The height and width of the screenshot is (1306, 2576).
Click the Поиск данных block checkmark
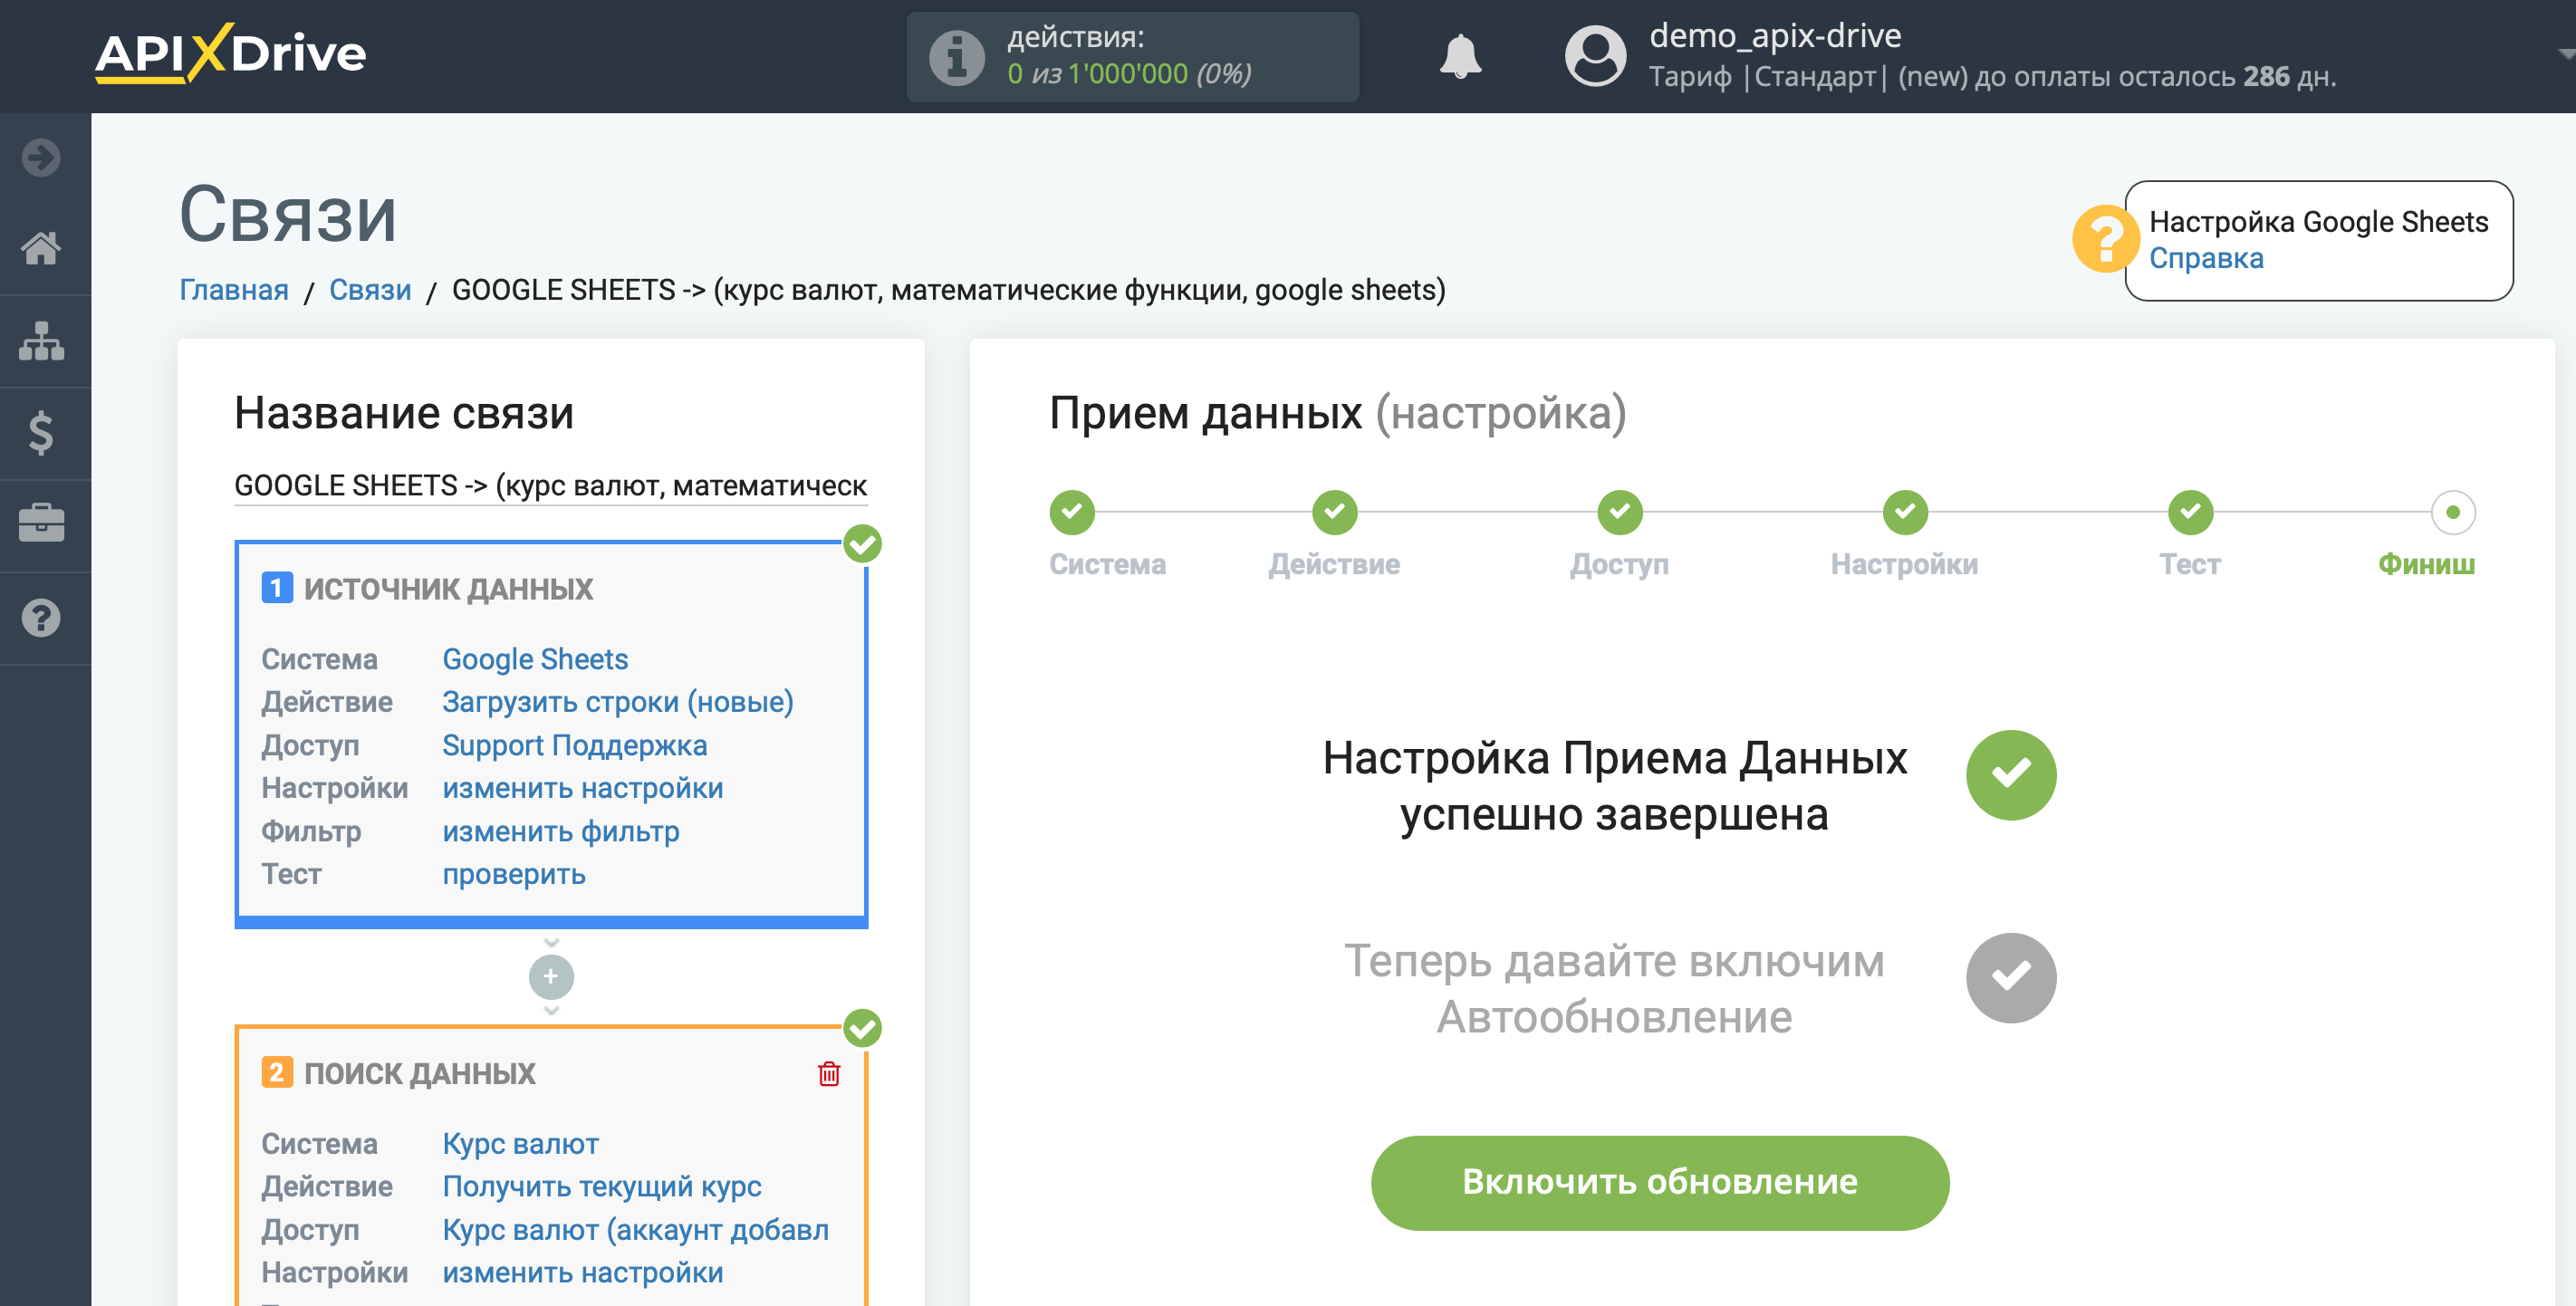coord(862,1028)
